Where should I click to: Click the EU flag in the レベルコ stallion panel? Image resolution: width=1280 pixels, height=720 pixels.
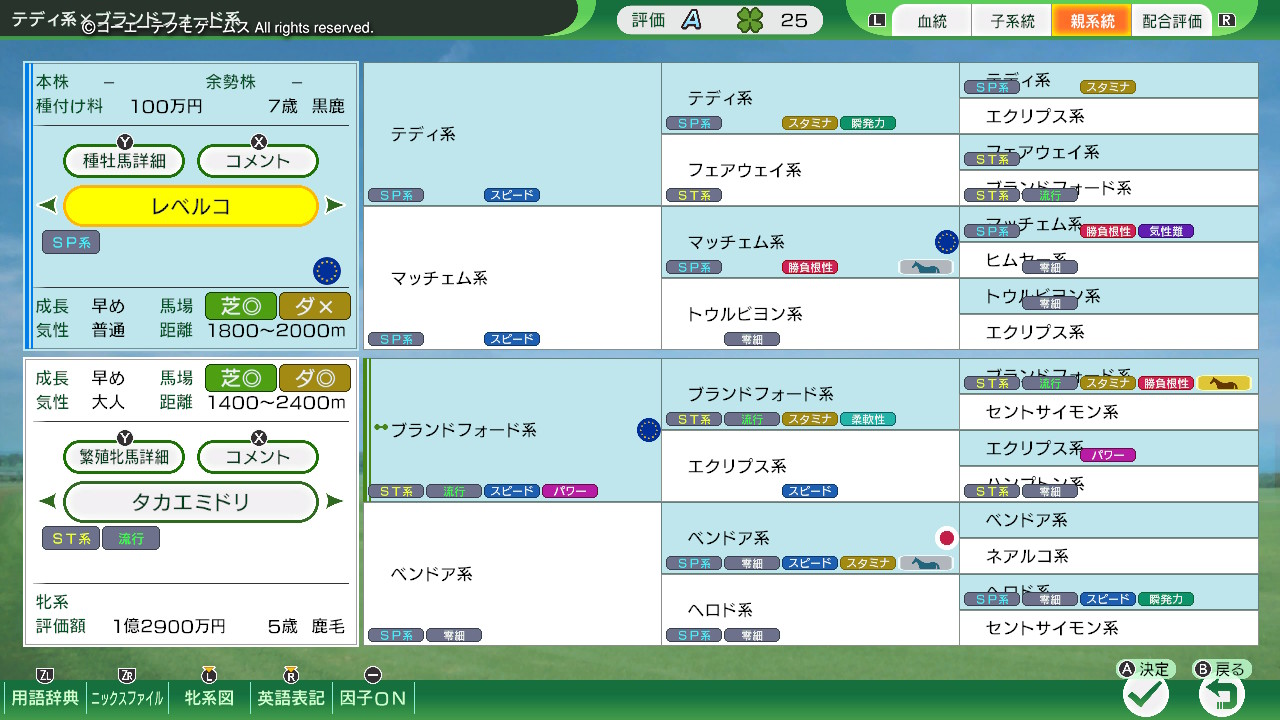(327, 270)
